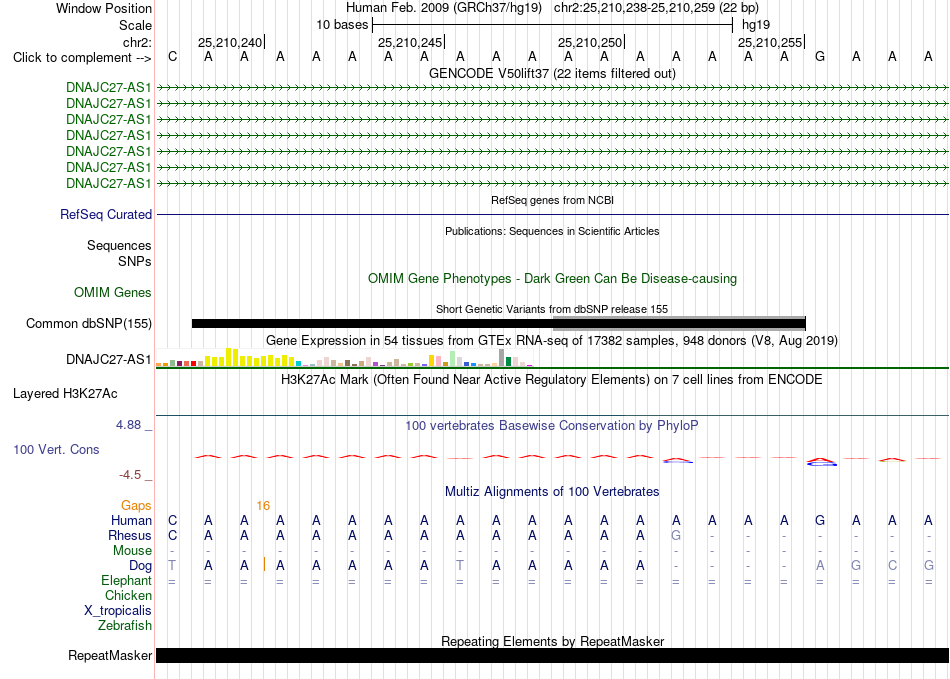Click the GENCODE V50lift37 track title
Viewport: 950px width, 679px height.
point(552,74)
